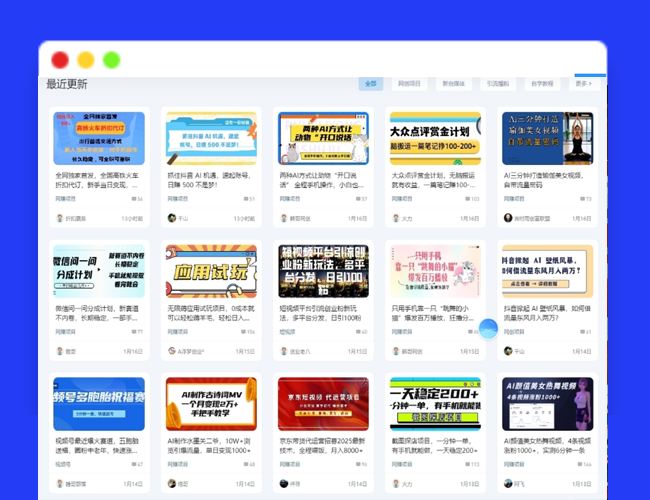Click the floating blue wave circle button
The height and width of the screenshot is (500, 650).
488,329
